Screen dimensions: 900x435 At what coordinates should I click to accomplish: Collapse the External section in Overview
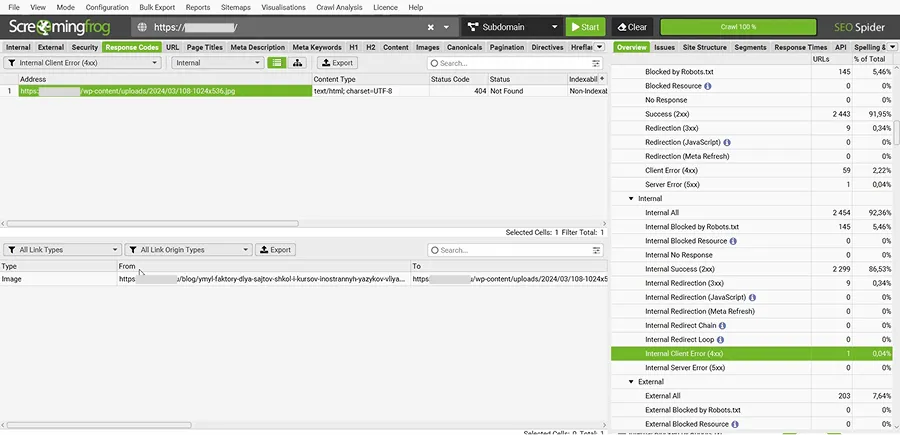tap(631, 382)
